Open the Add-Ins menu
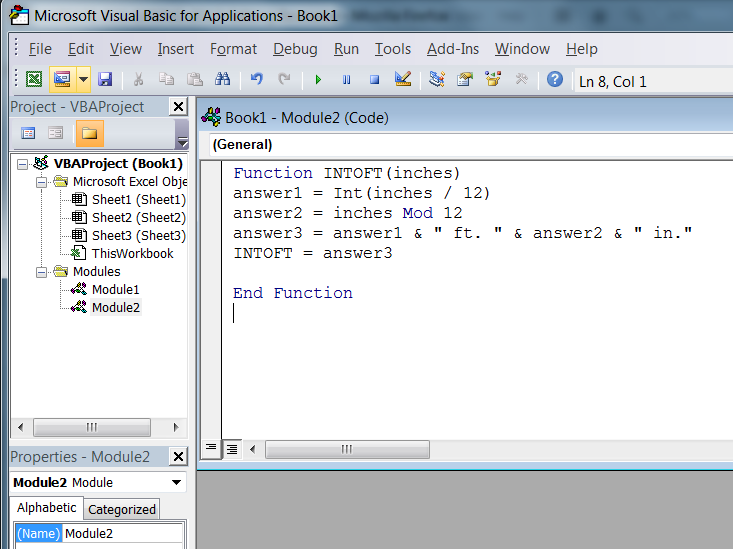This screenshot has height=549, width=733. pyautogui.click(x=453, y=49)
